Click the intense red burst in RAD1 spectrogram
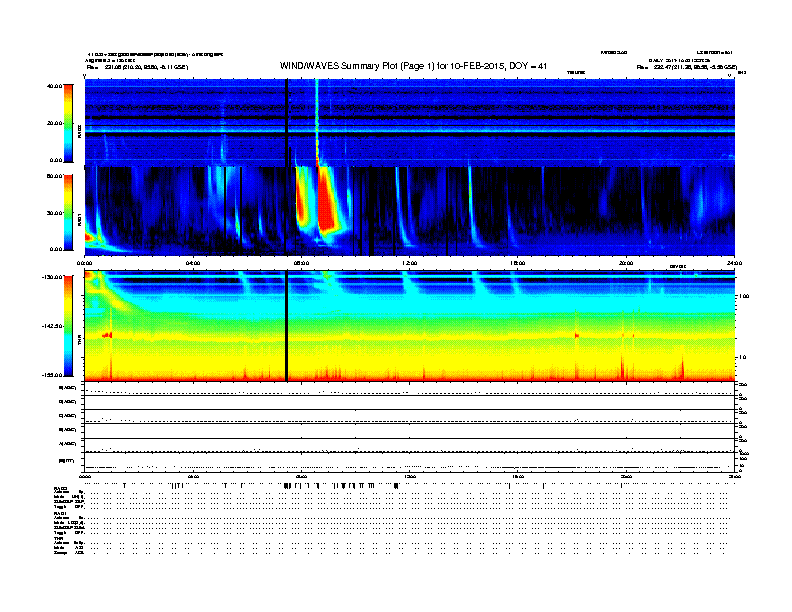Image resolution: width=792 pixels, height=612 pixels. [327, 199]
